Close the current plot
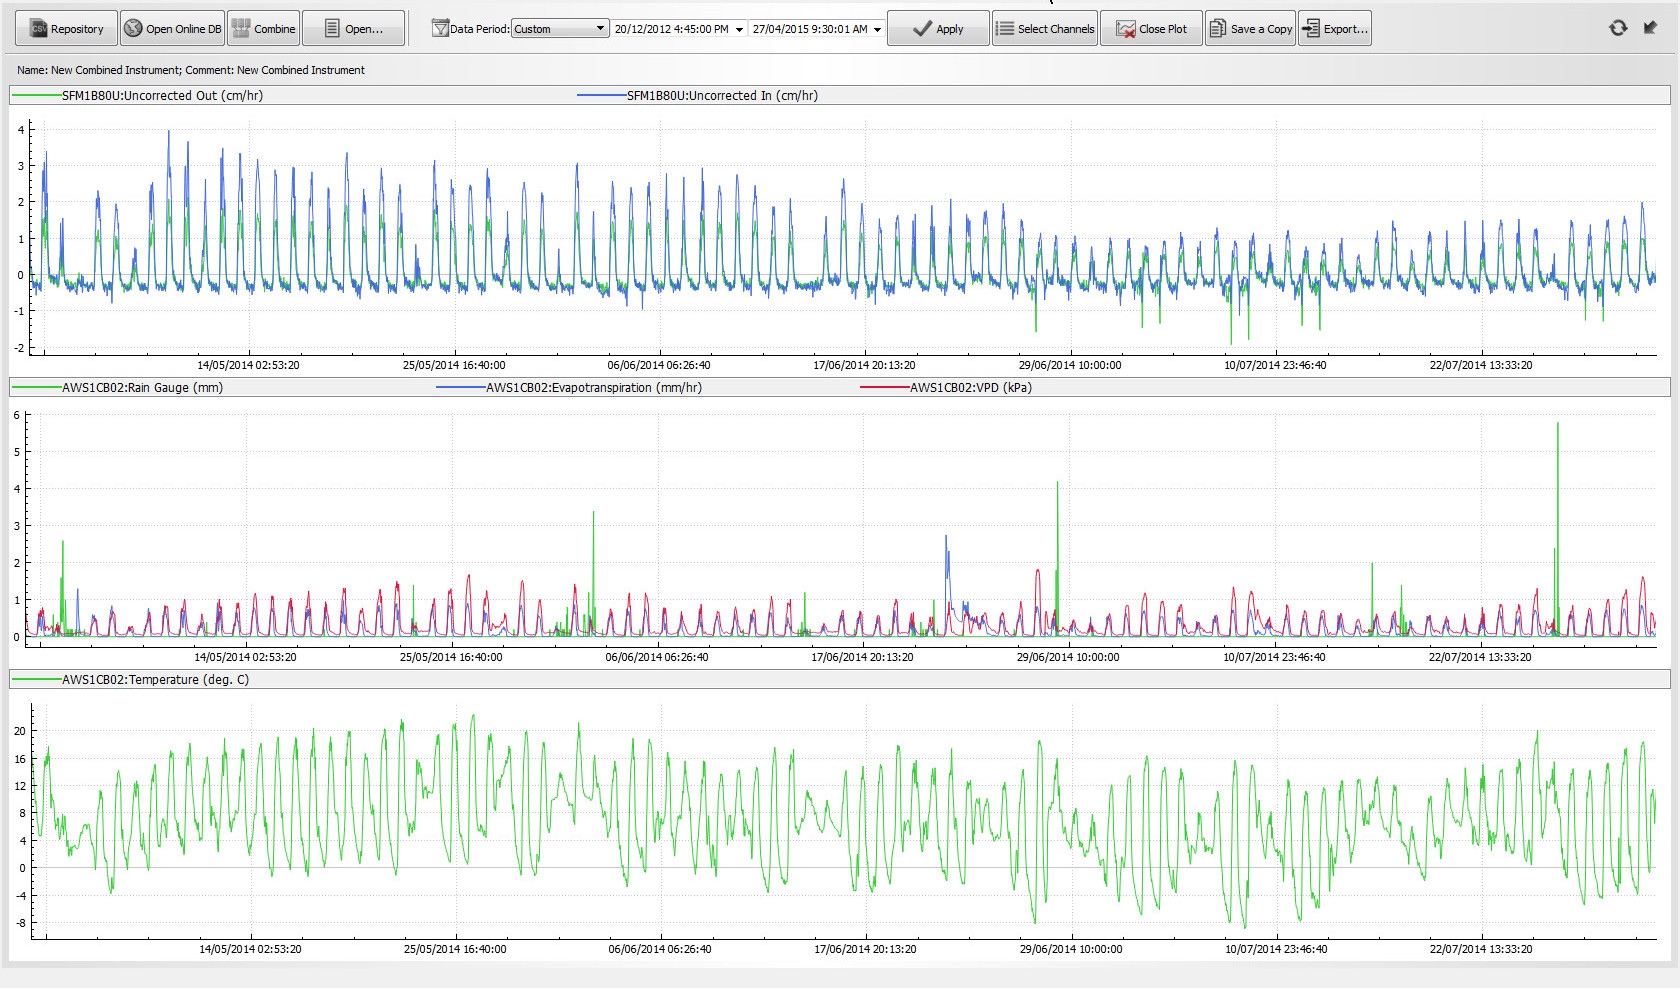 click(1151, 29)
